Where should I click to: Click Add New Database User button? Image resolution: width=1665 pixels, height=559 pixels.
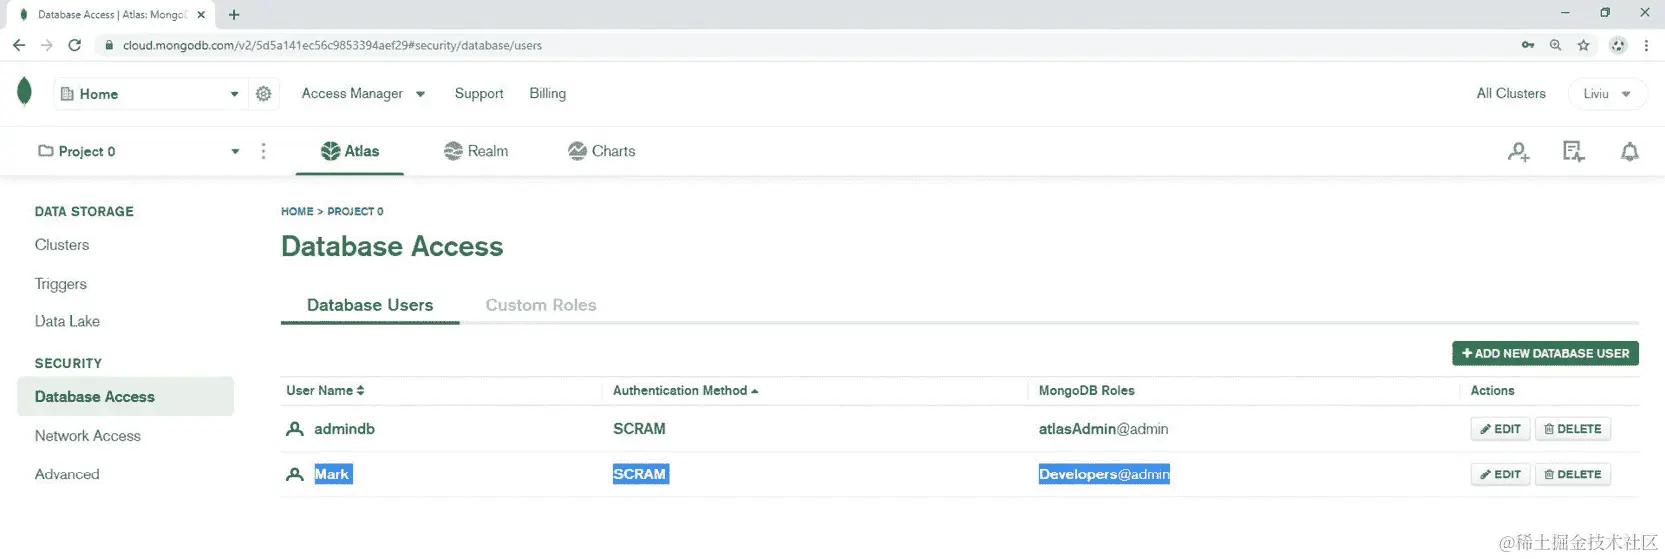pos(1545,353)
